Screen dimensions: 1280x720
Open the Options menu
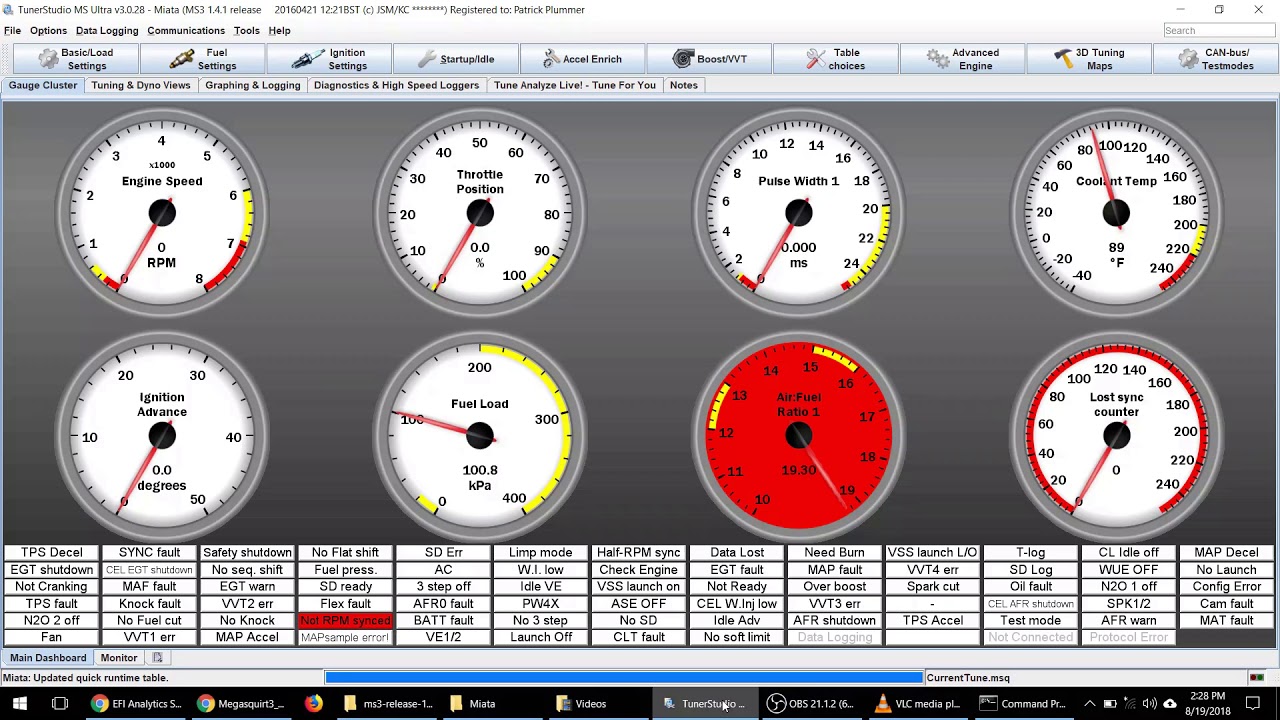point(48,31)
